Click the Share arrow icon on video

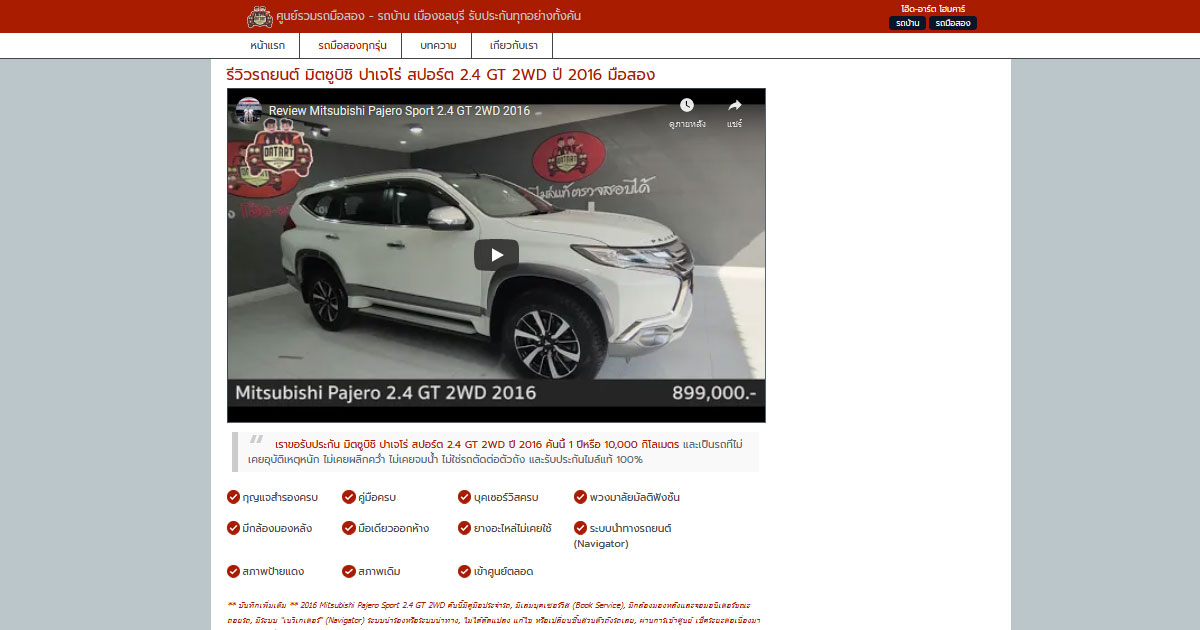[735, 105]
